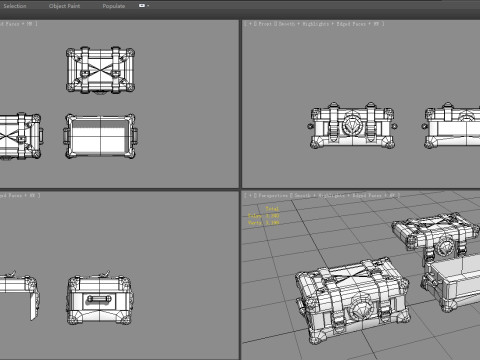
Task: Open the Selection ribbon tab
Action: click(15, 6)
